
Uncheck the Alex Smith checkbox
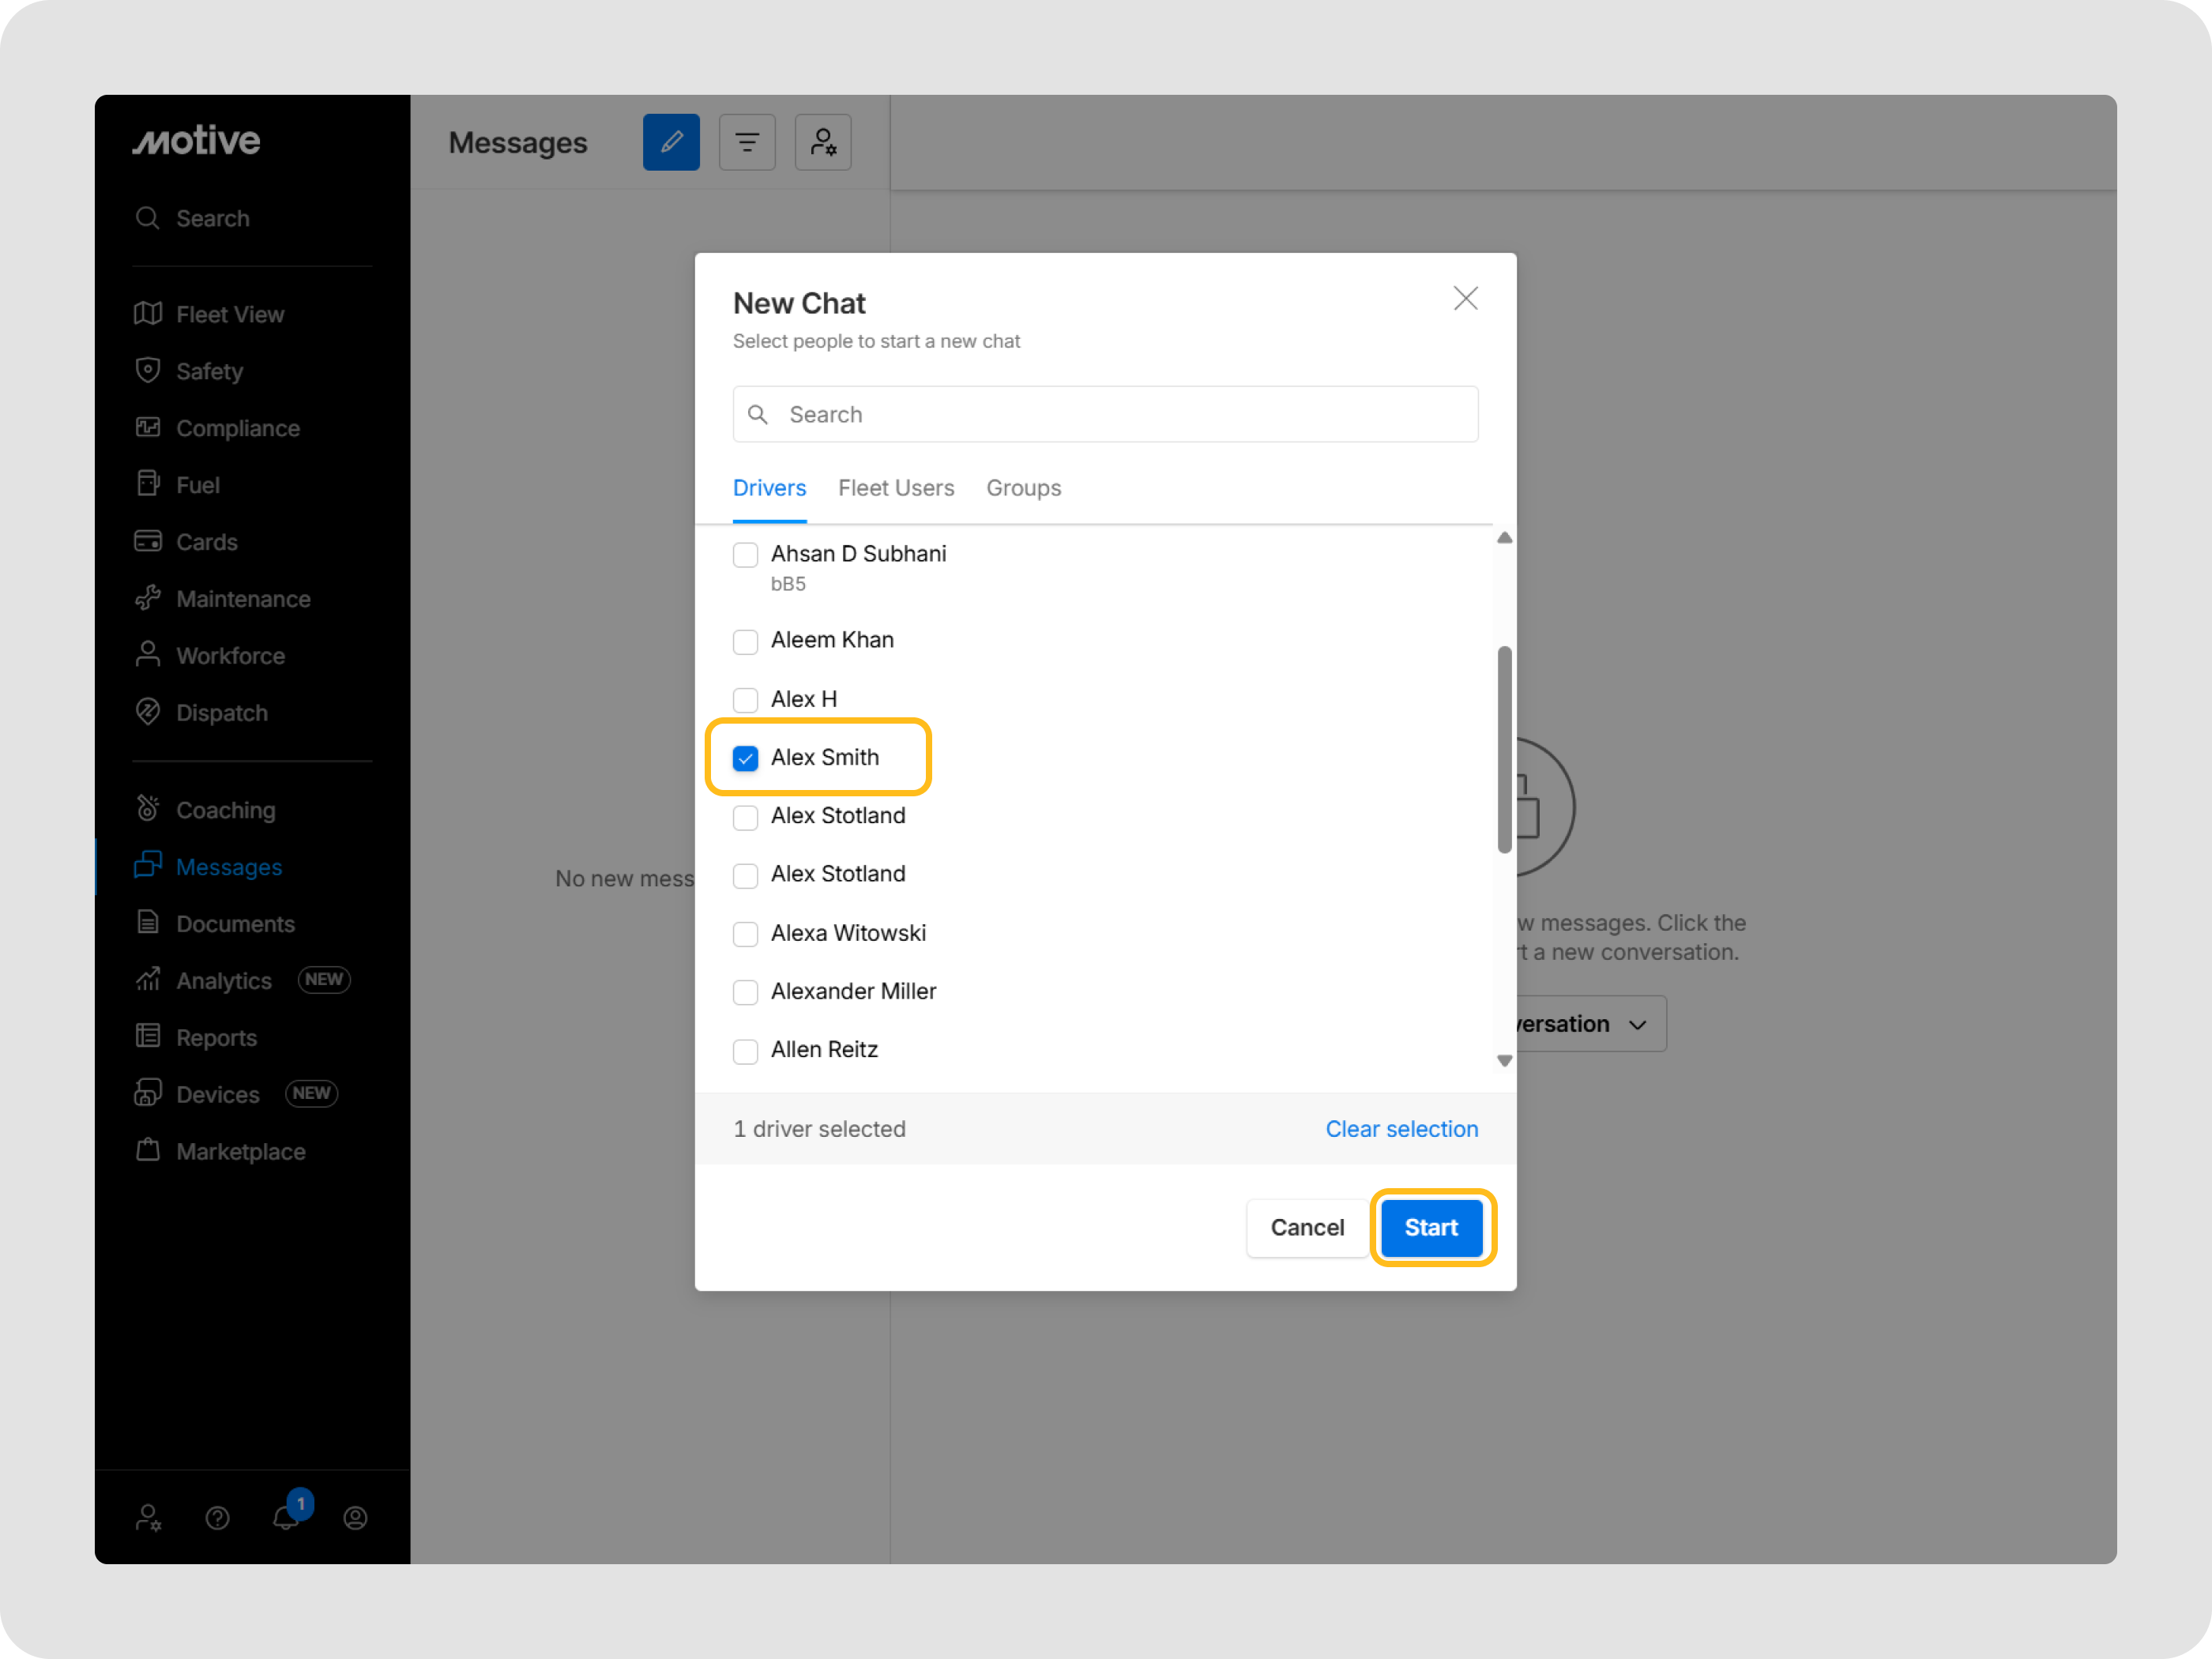coord(745,758)
